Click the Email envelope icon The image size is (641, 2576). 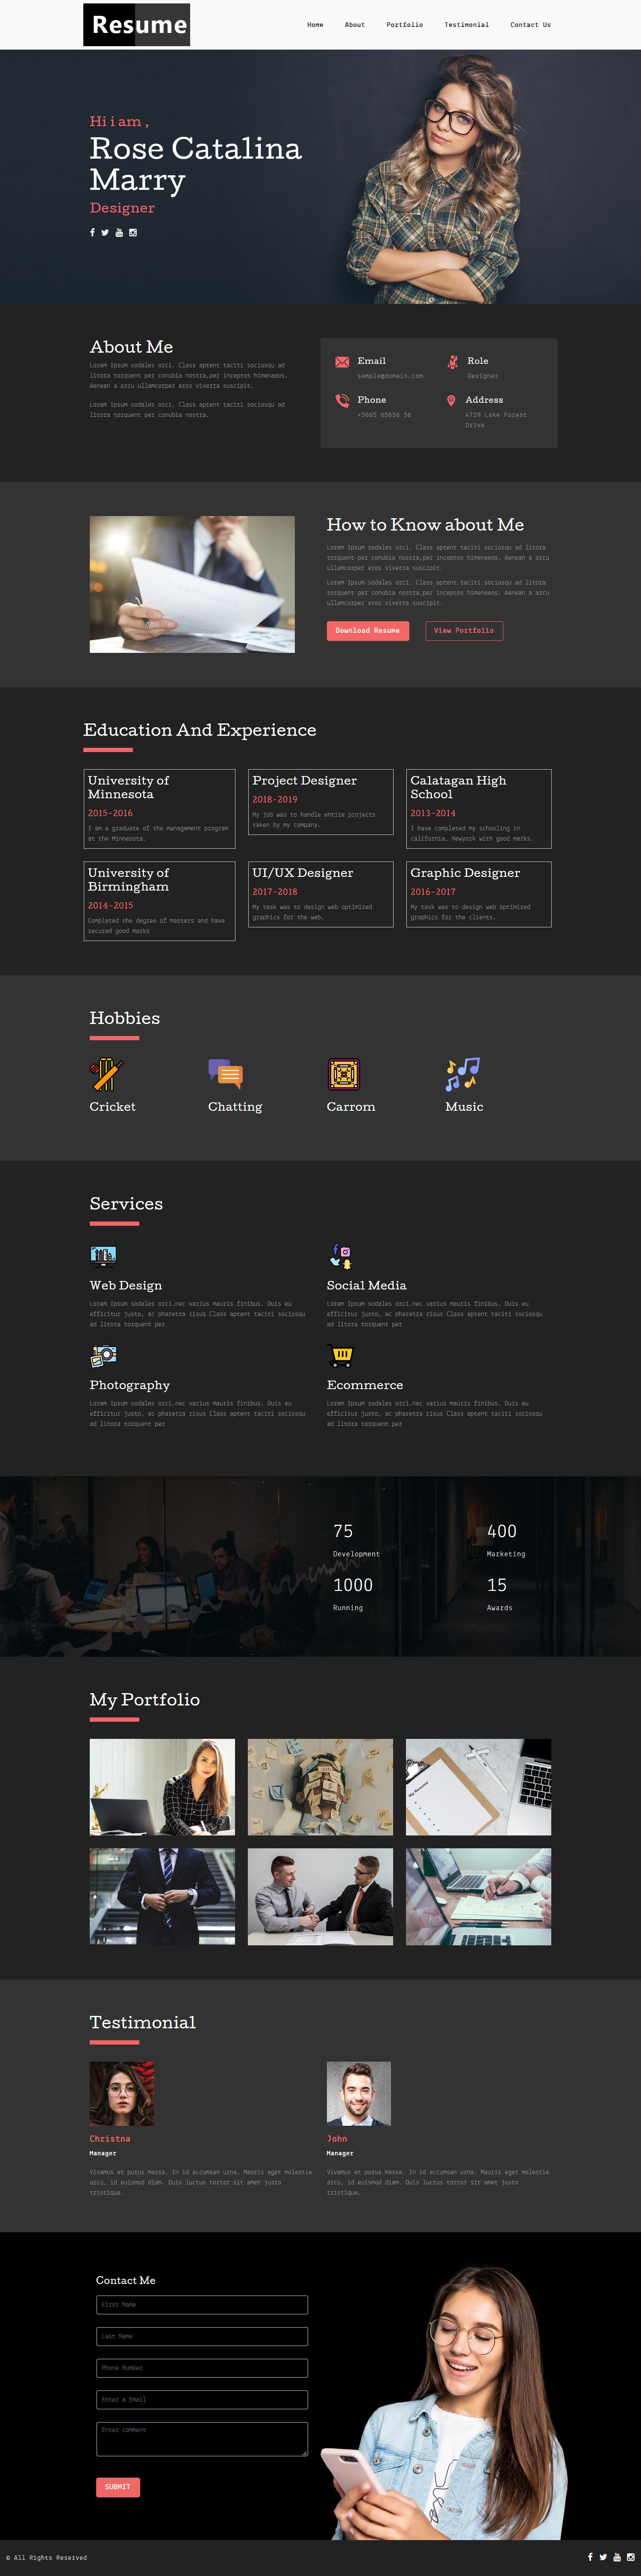coord(342,362)
